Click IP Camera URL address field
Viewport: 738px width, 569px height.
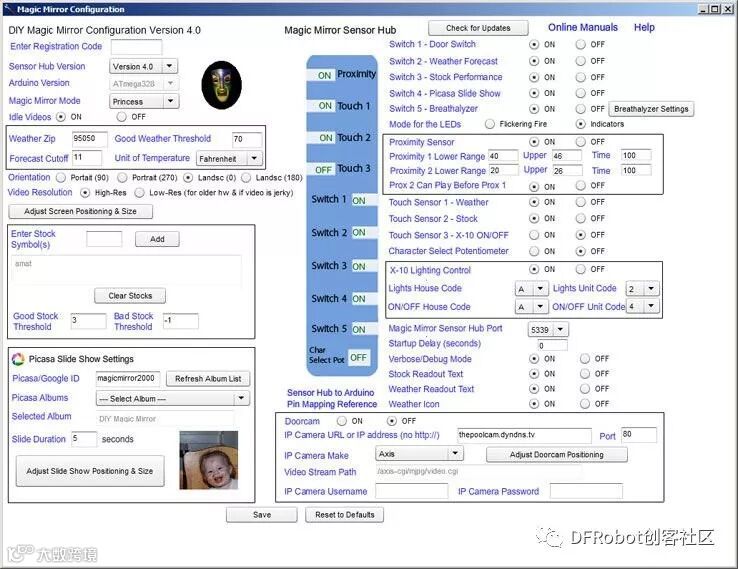[524, 435]
